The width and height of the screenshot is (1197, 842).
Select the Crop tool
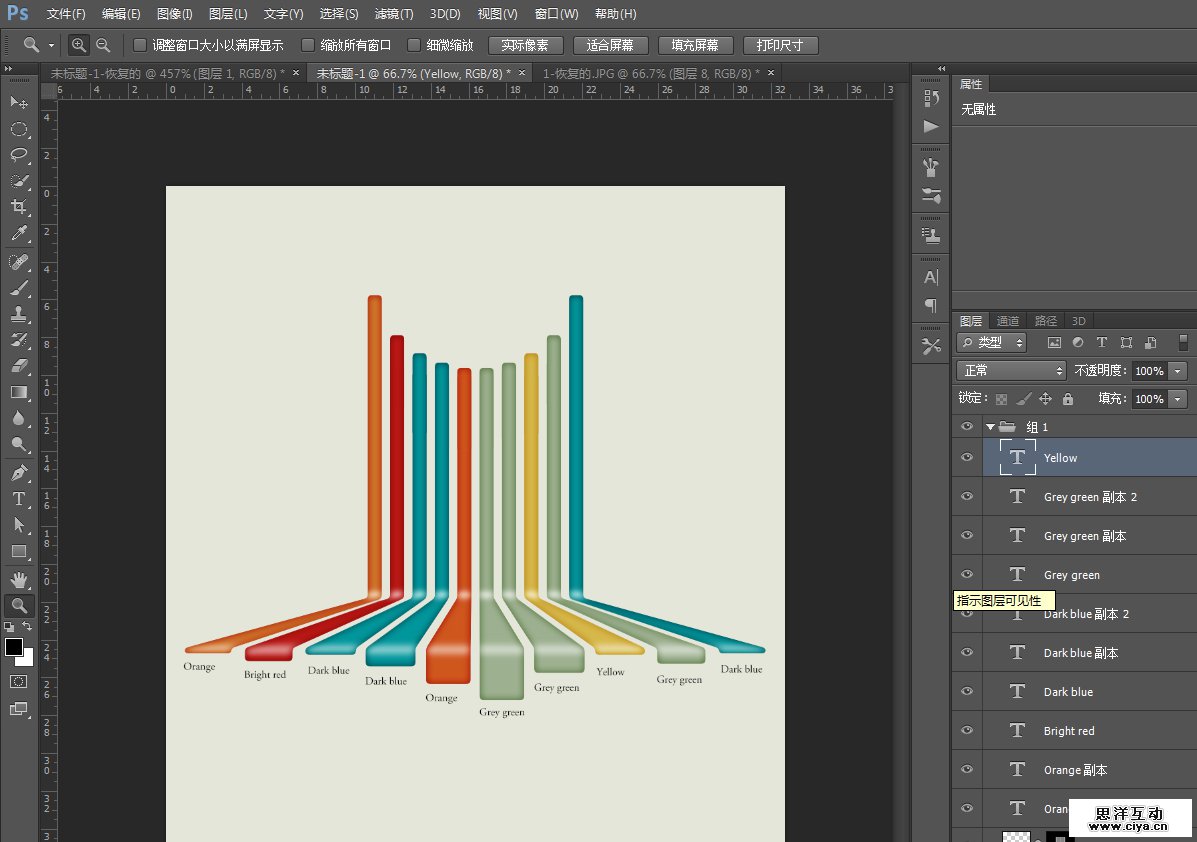point(19,207)
